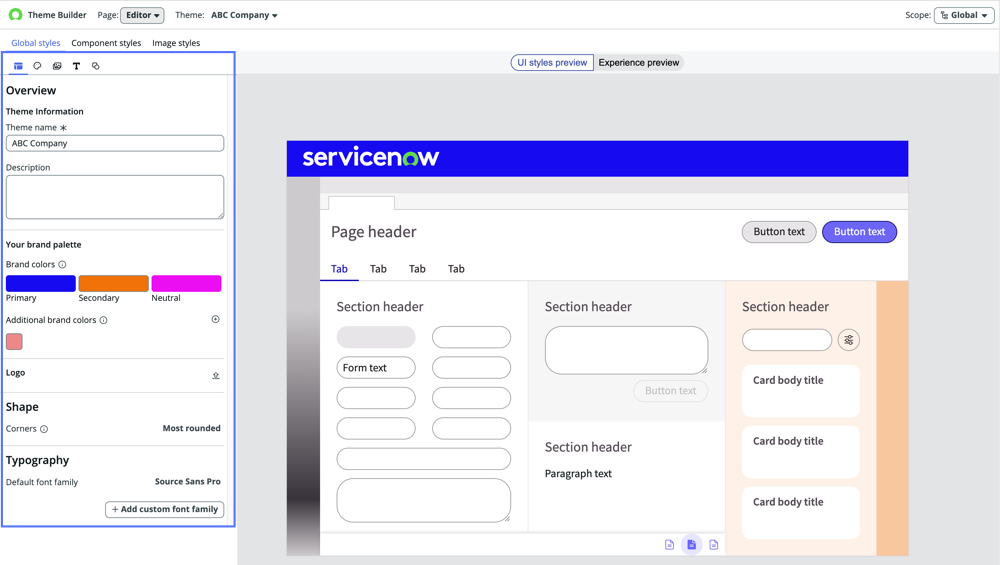The width and height of the screenshot is (1000, 565).
Task: Click the Page header text
Action: tap(374, 232)
